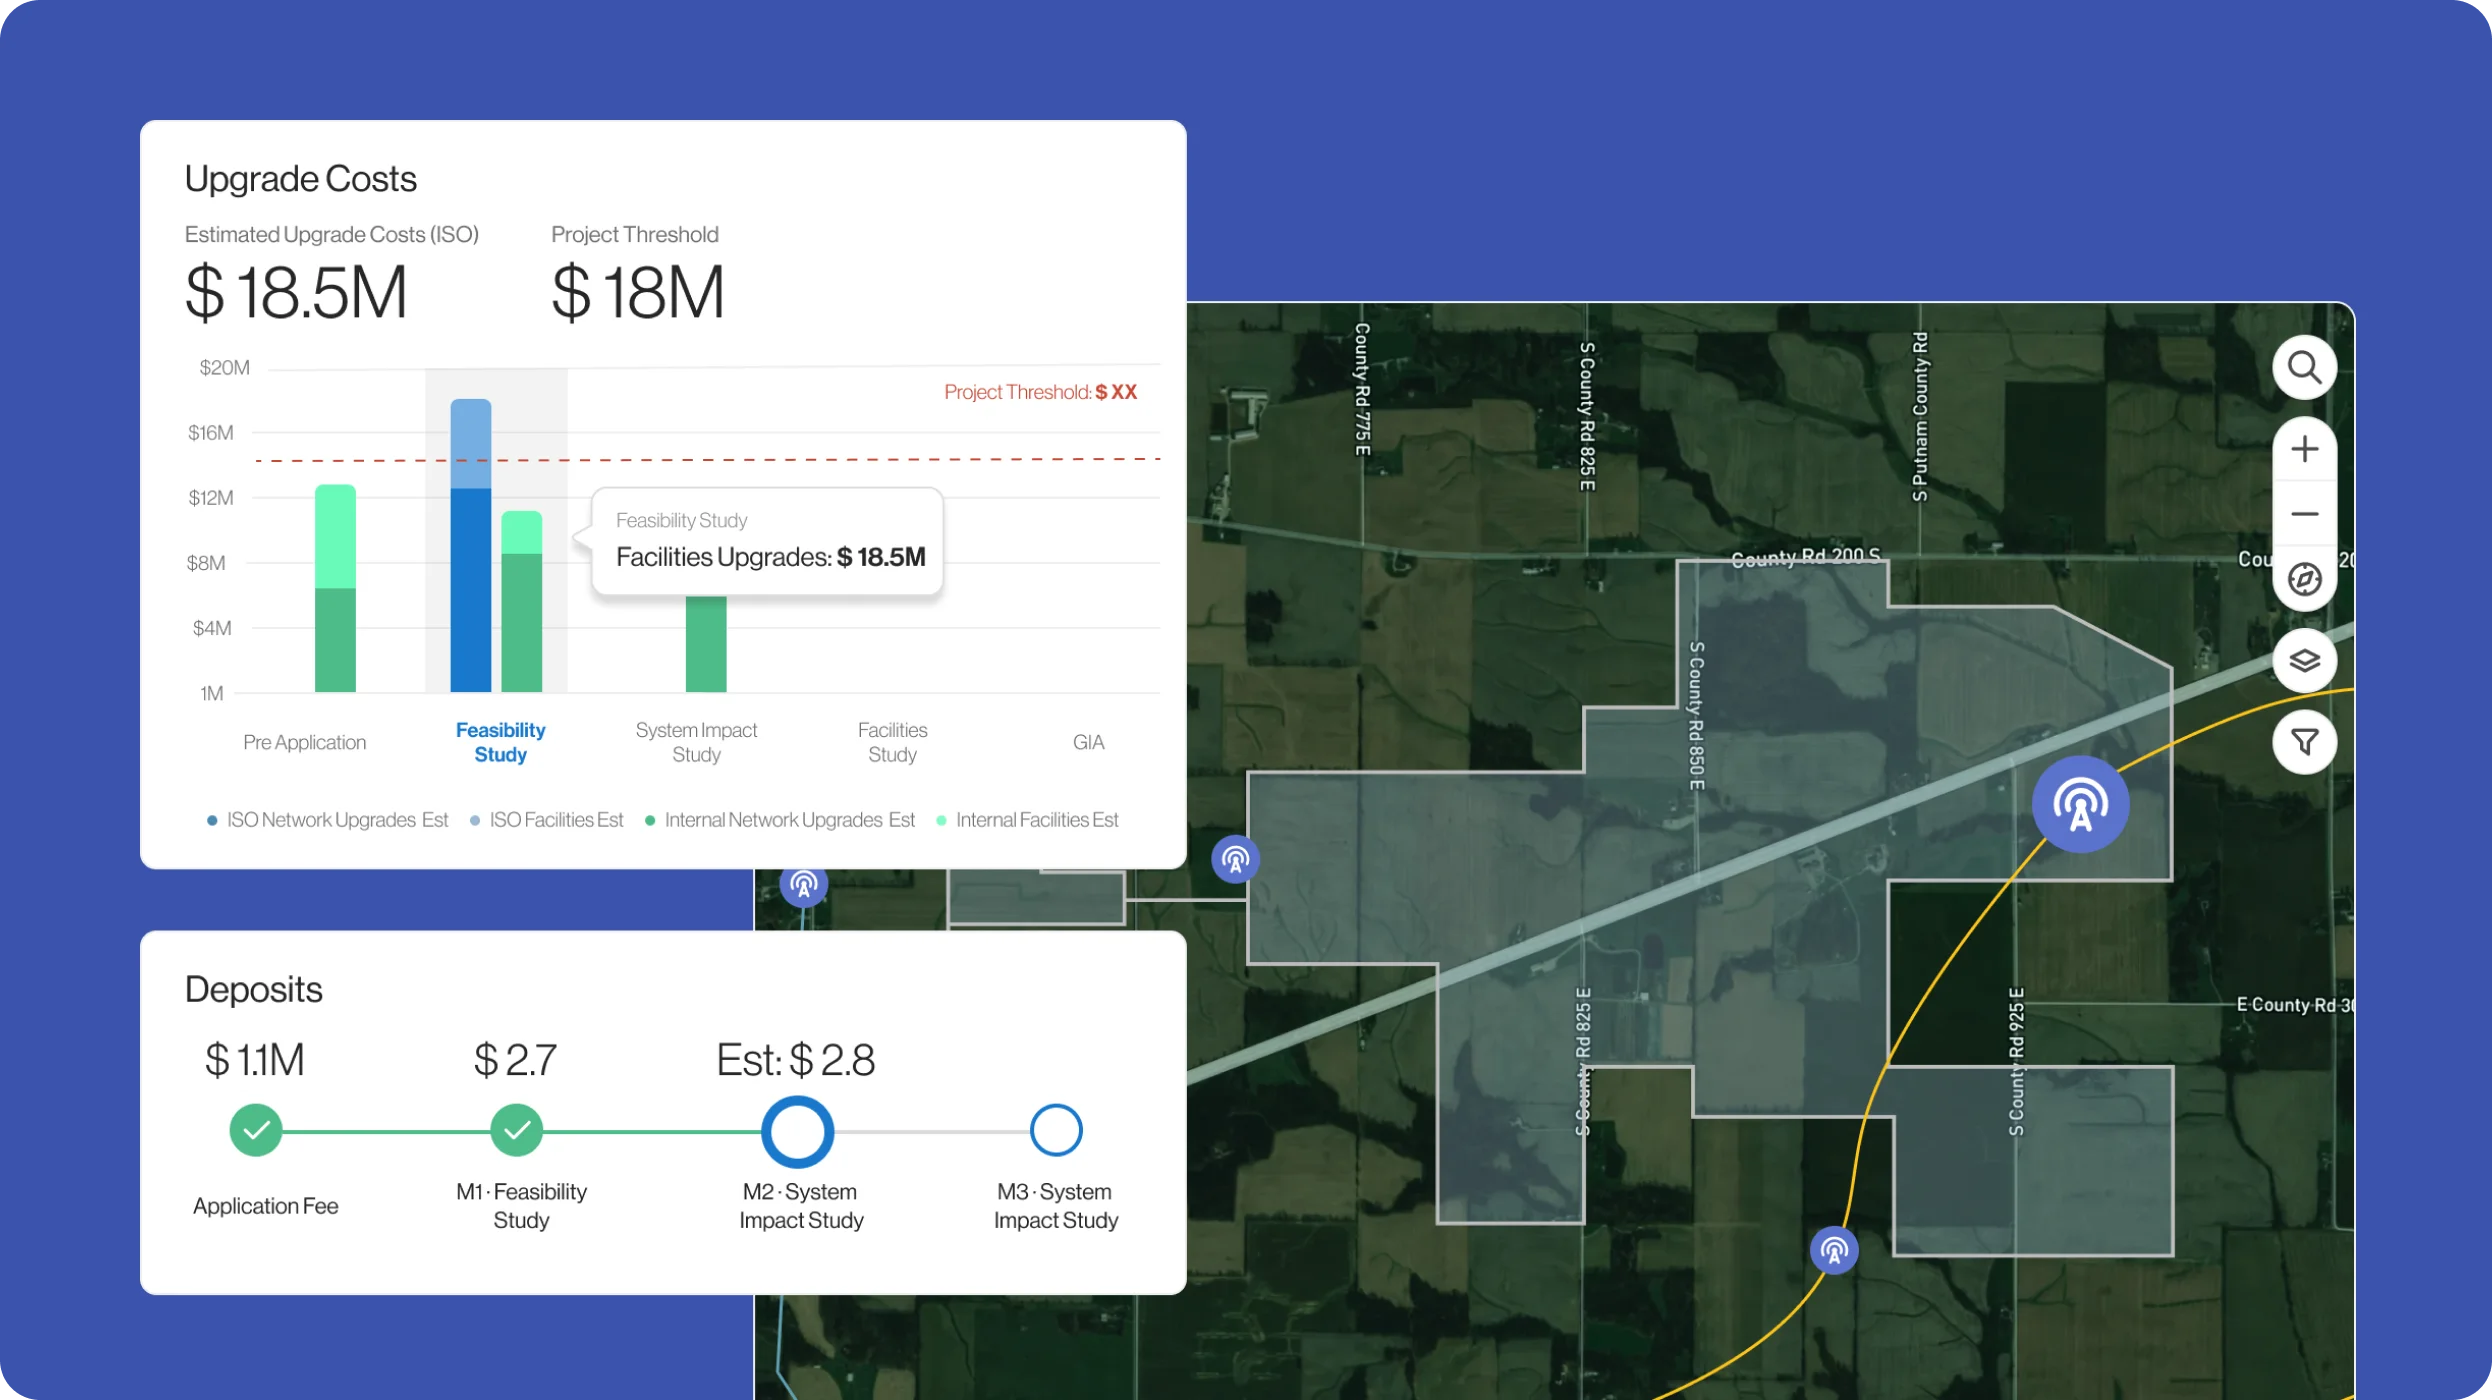Open the map layers icon
This screenshot has height=1400, width=2492.
[x=2304, y=661]
